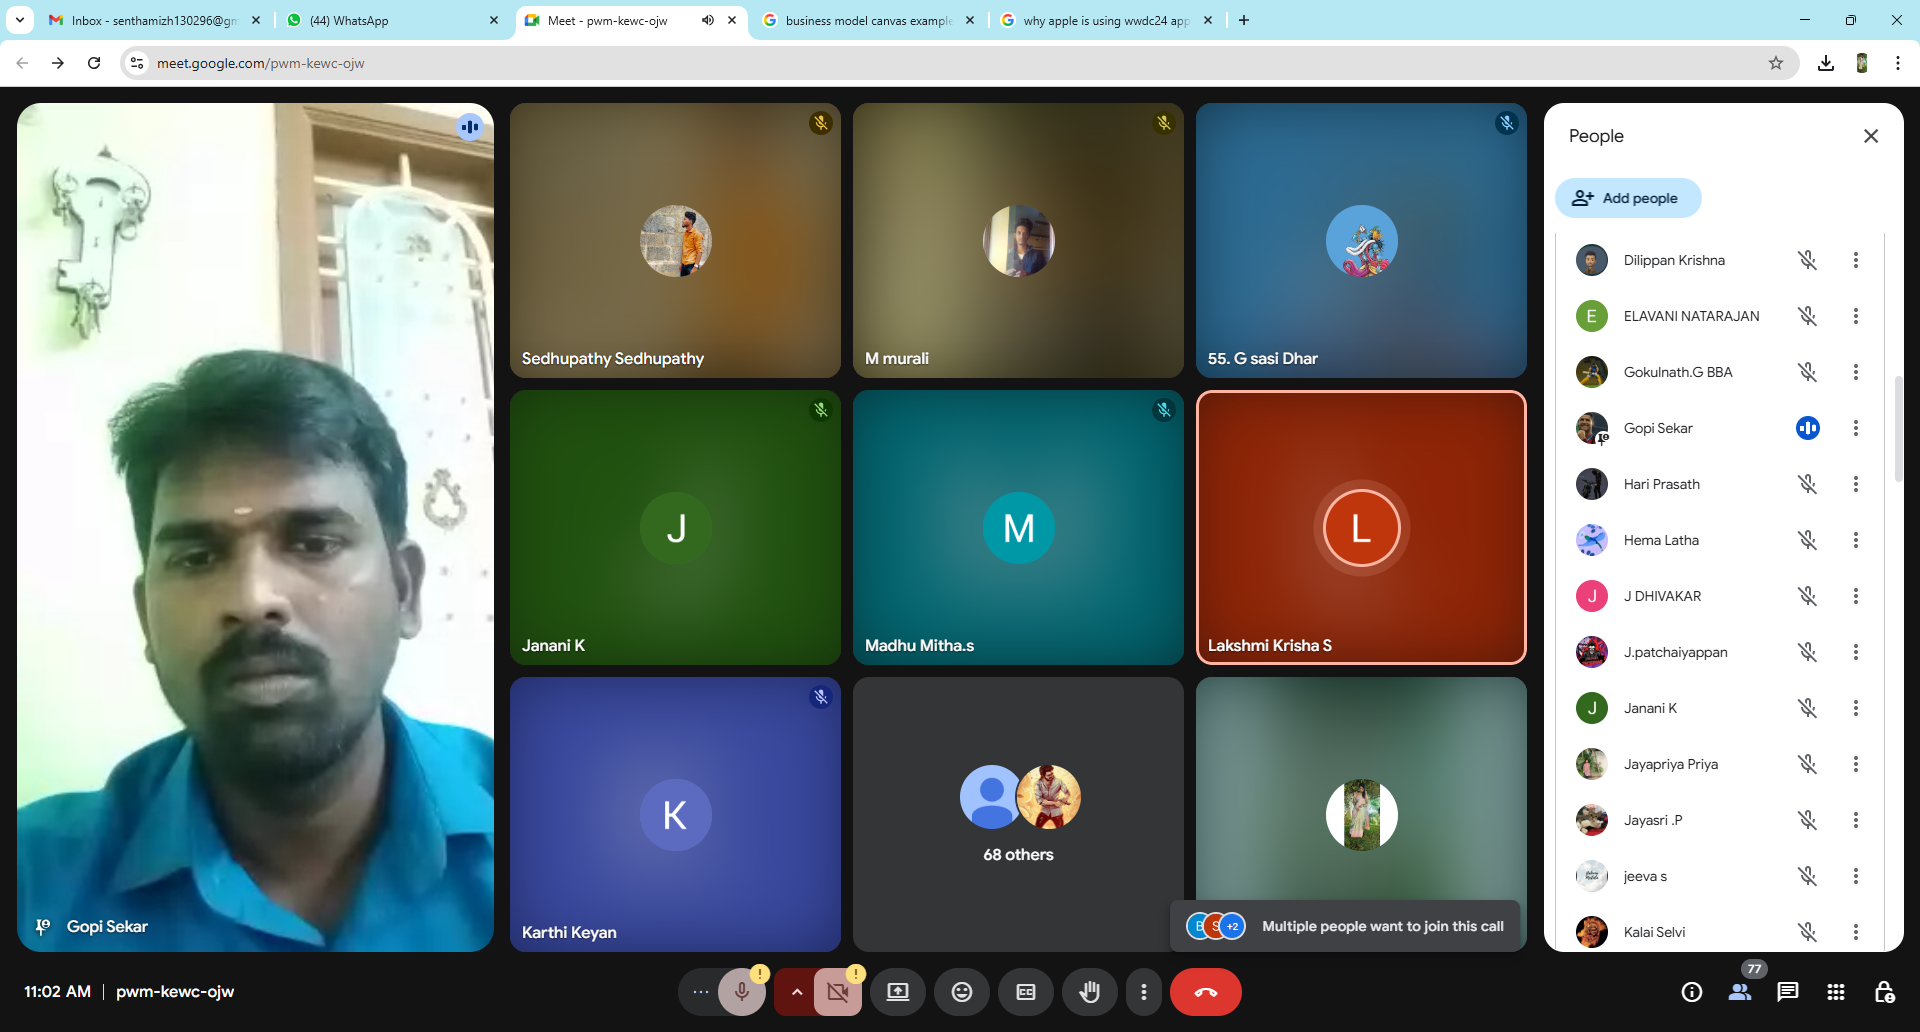Raise your hand
The width and height of the screenshot is (1920, 1032).
[1089, 992]
